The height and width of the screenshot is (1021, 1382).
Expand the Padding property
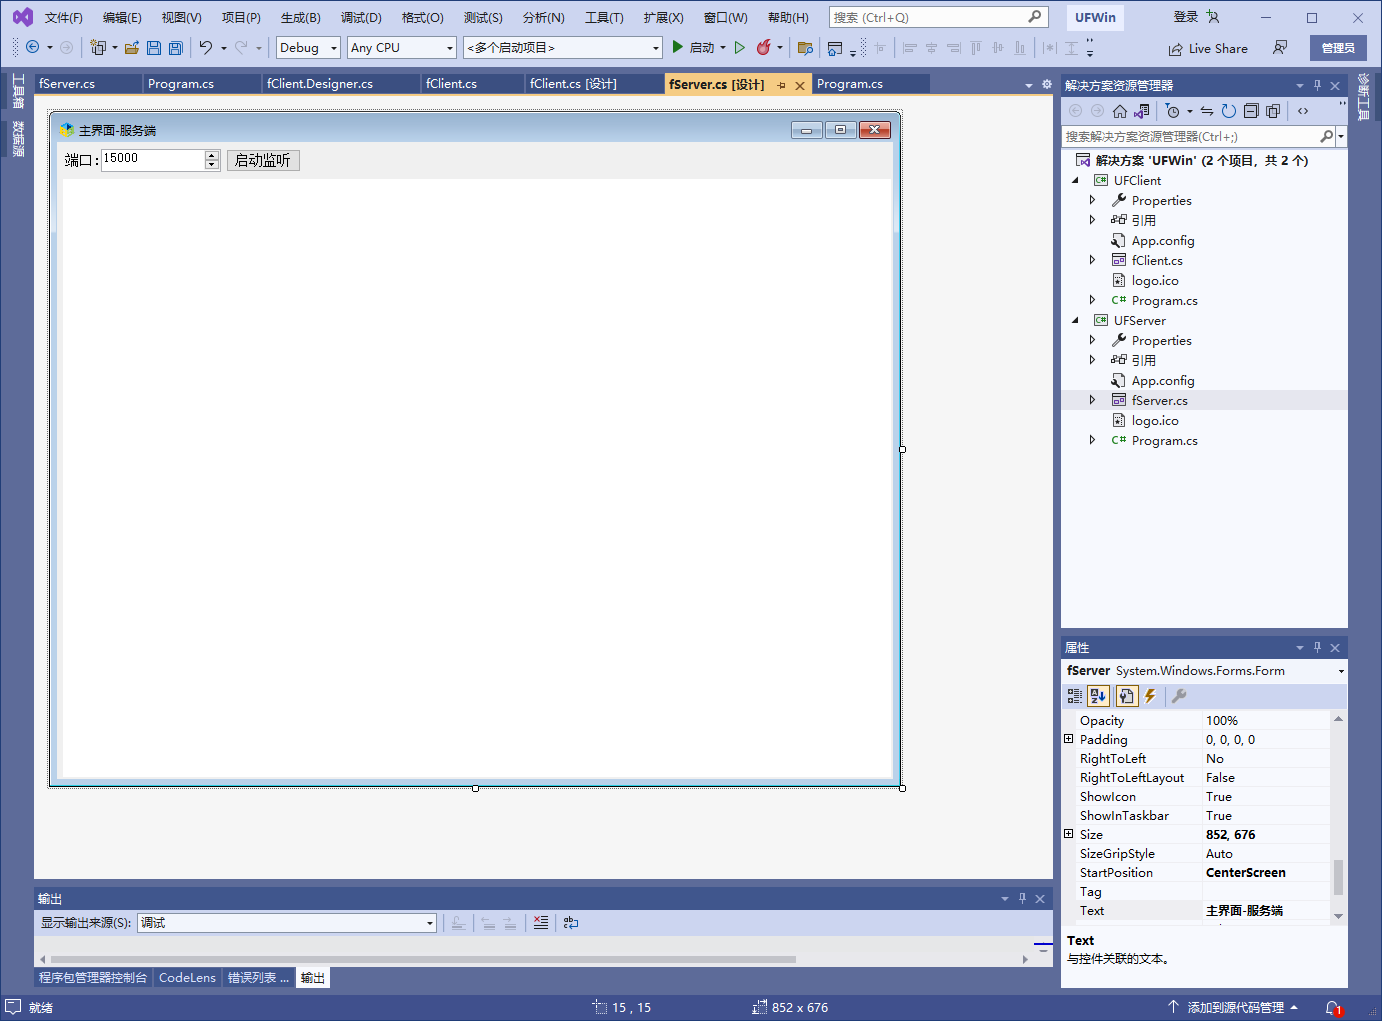coord(1069,739)
